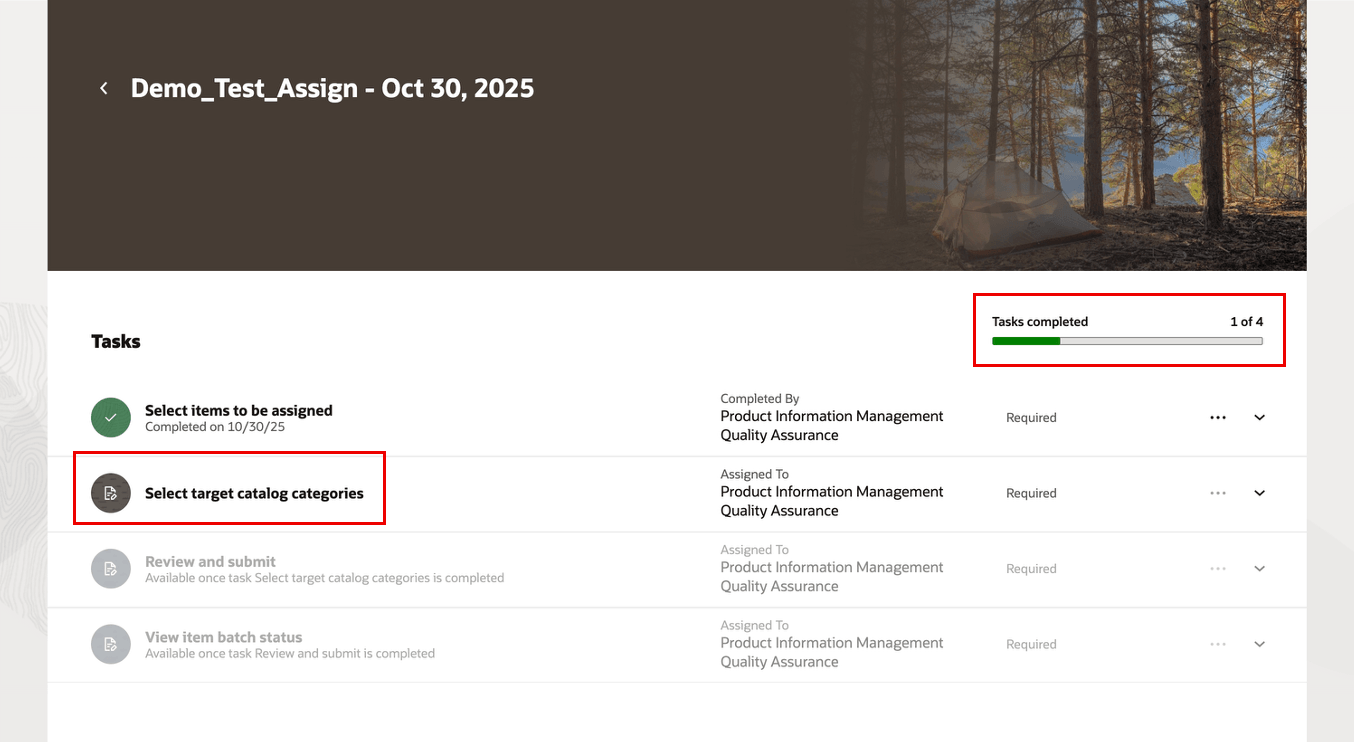Expand the View item batch status row
The height and width of the screenshot is (742, 1354).
1259,644
